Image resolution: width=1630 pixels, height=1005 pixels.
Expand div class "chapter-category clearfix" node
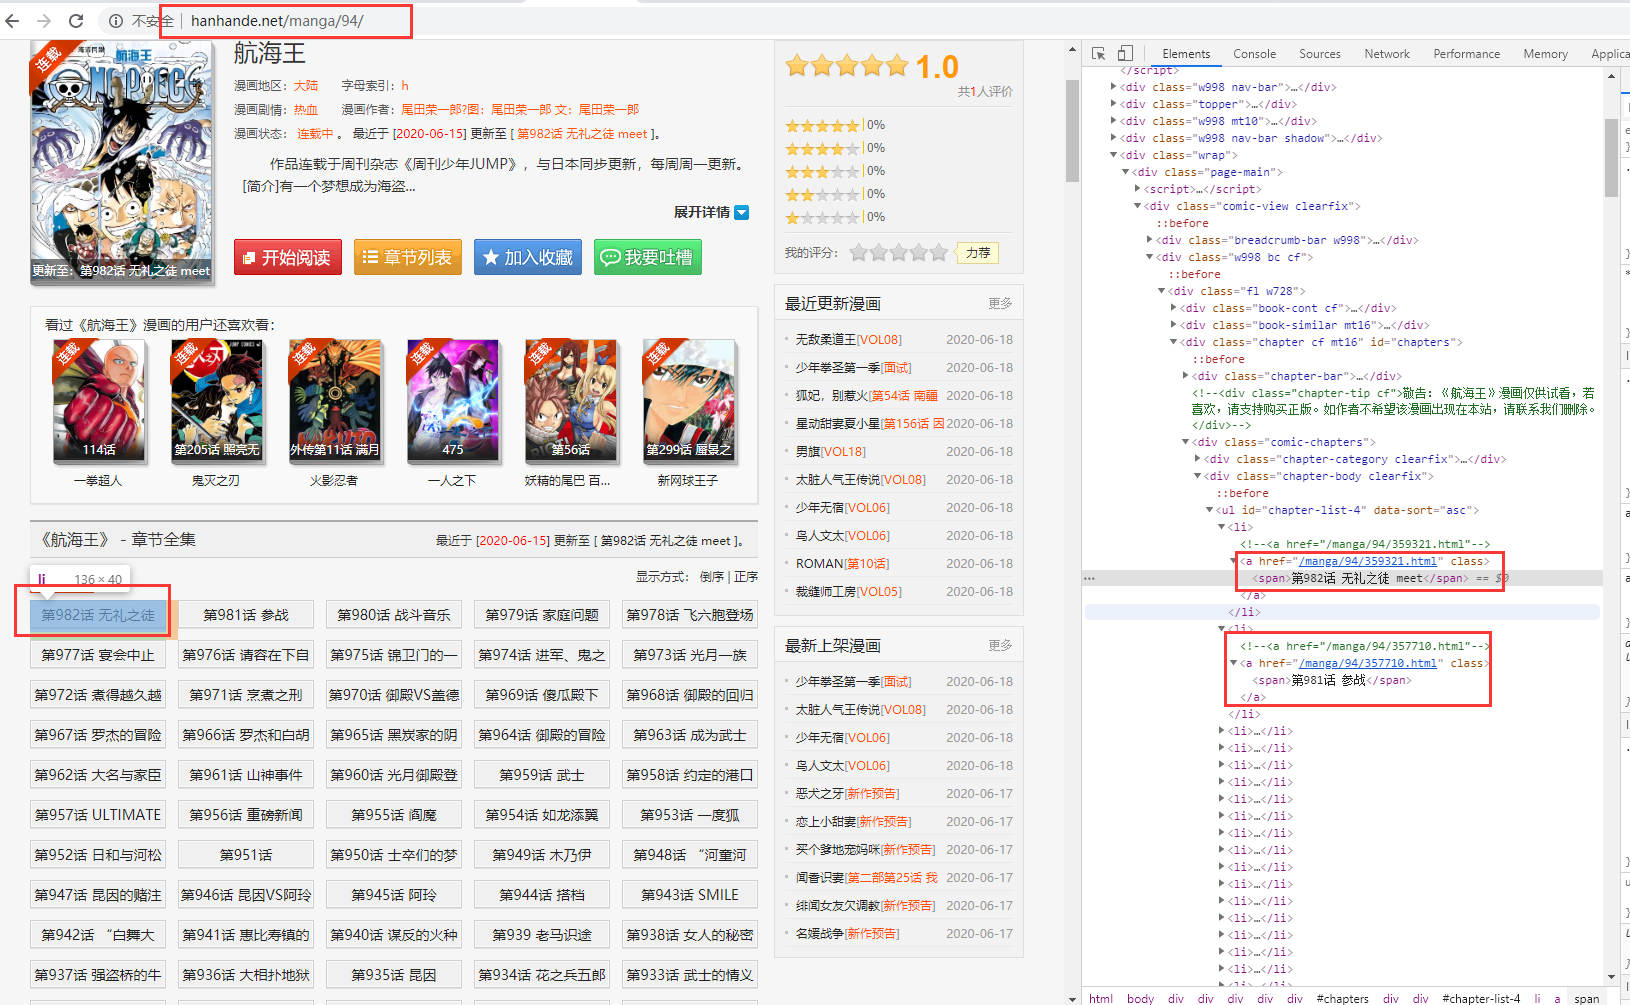1198,459
